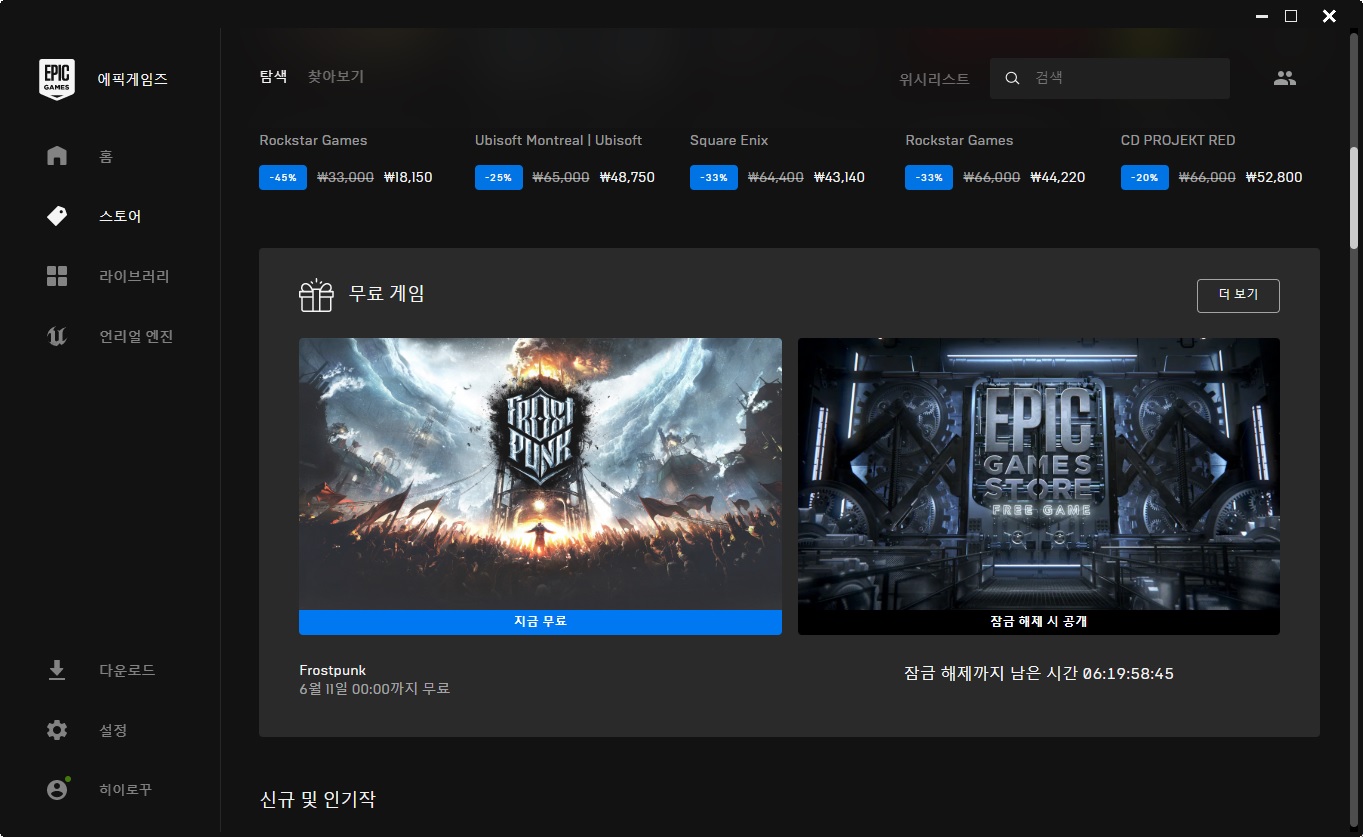Click the -45% discount badge
Viewport: 1363px width, 837px height.
point(283,177)
